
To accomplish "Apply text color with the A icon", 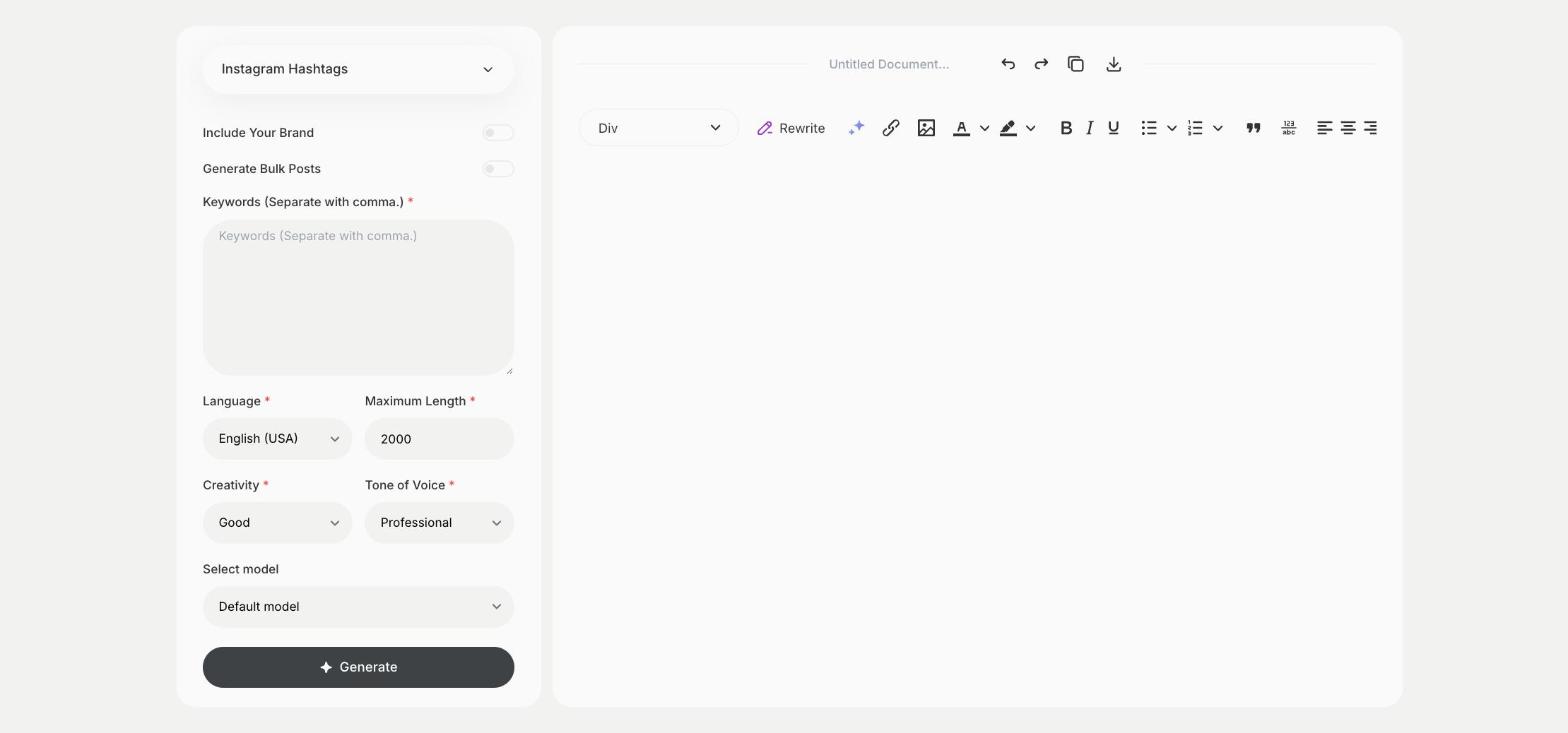I will click(x=961, y=128).
